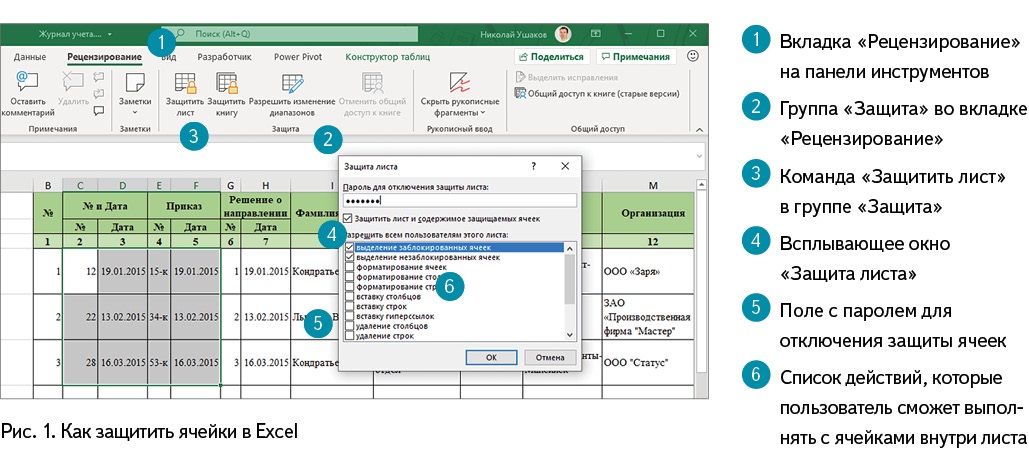Image resolution: width=1029 pixels, height=452 pixels.
Task: Toggle Защитить лист и содержимое checkbox
Action: pyautogui.click(x=348, y=218)
